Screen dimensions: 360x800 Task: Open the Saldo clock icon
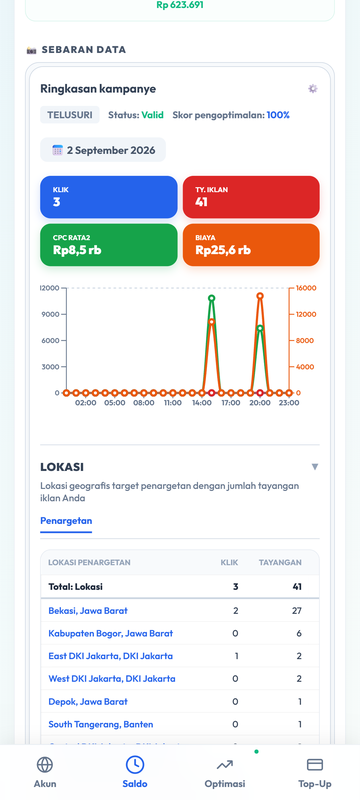(x=135, y=764)
